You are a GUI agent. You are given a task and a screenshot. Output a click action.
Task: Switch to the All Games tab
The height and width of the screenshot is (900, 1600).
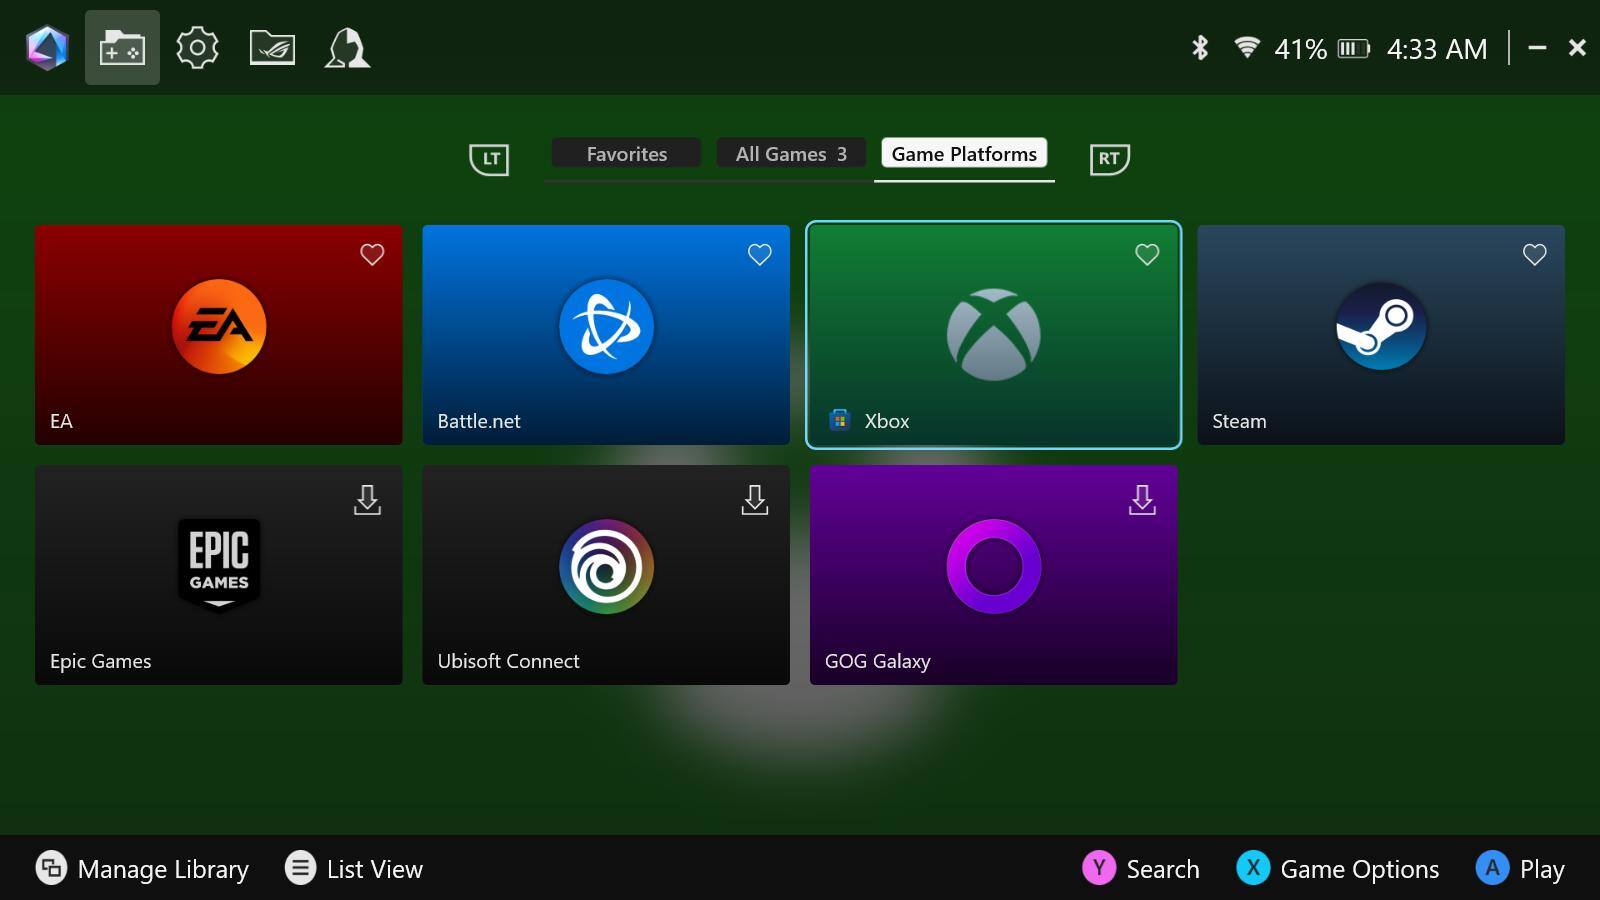pos(790,154)
